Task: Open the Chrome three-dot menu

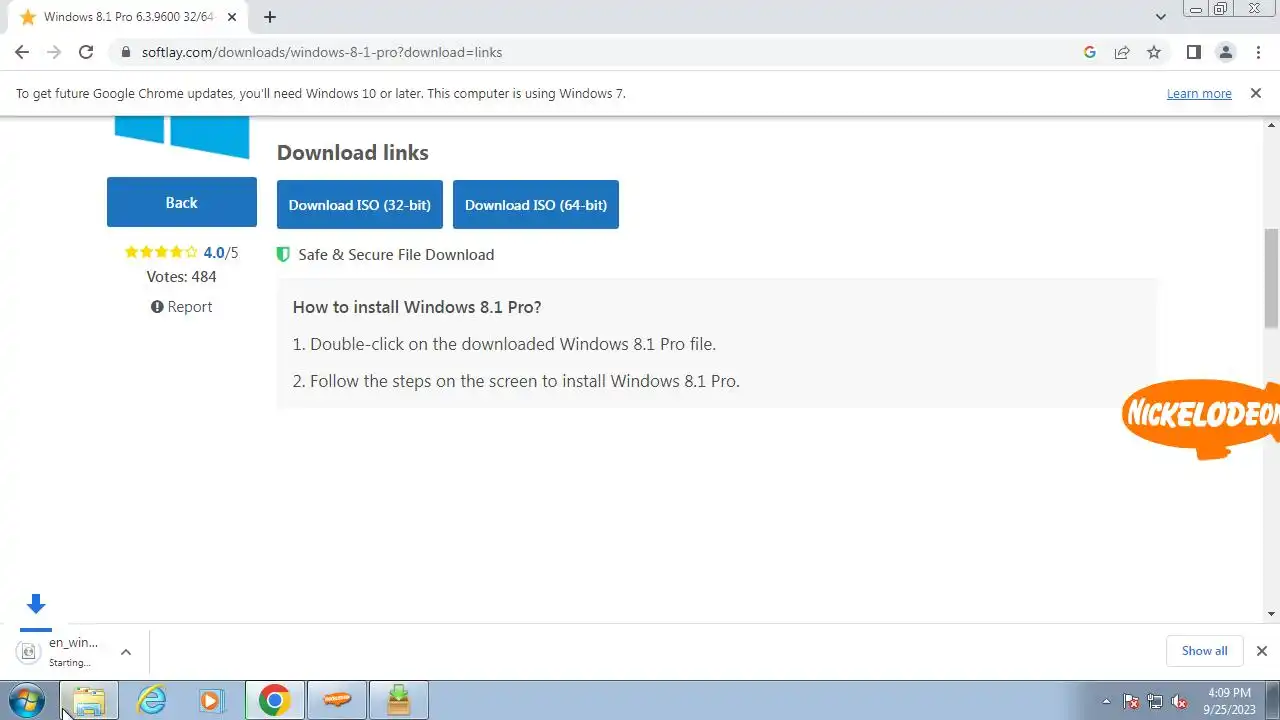Action: (x=1257, y=52)
